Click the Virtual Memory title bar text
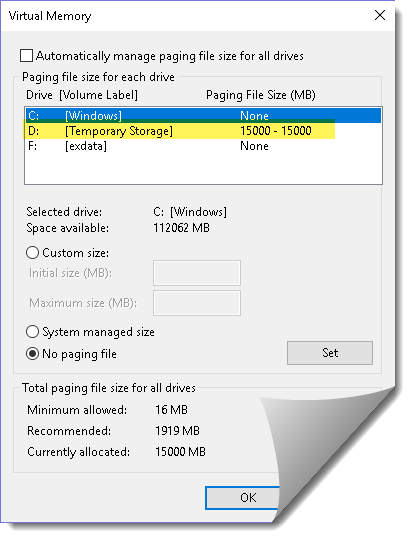410x538 pixels. [x=50, y=16]
